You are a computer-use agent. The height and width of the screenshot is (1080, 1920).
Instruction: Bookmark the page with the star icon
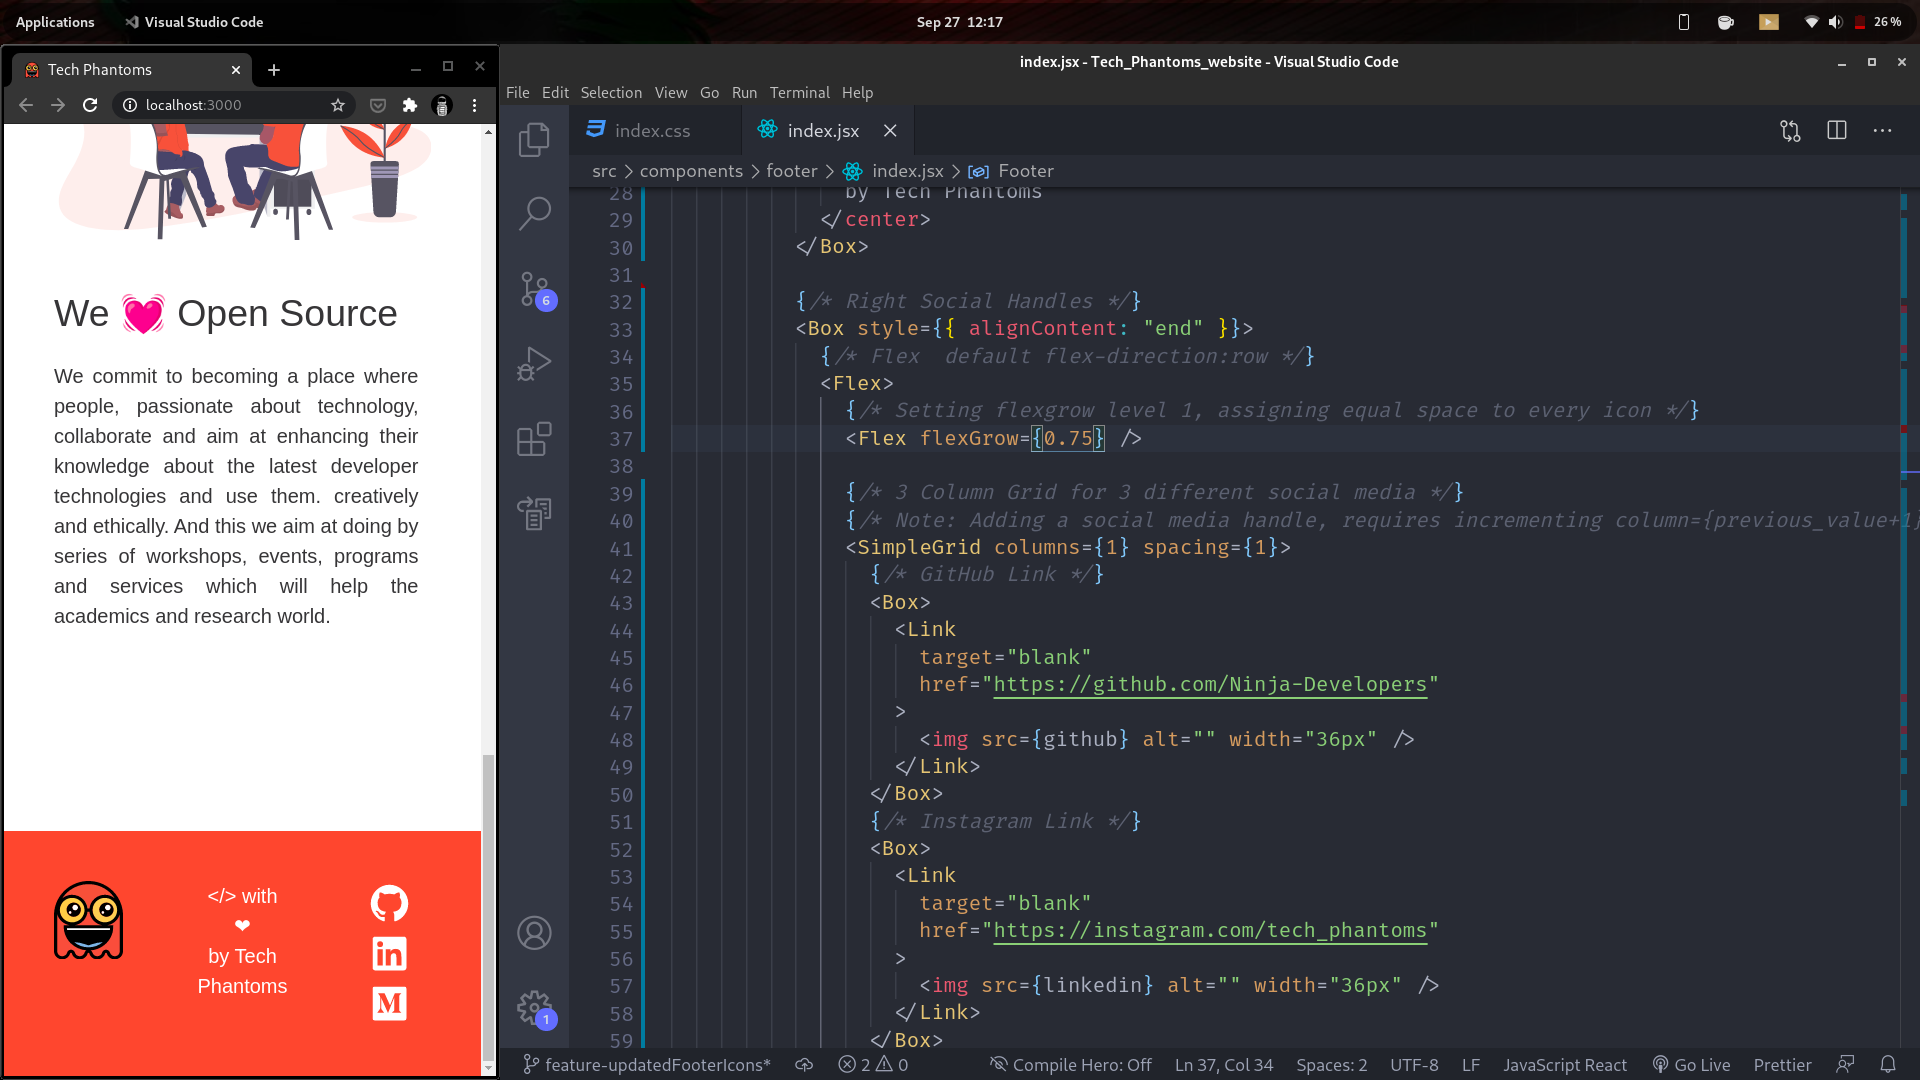[338, 104]
